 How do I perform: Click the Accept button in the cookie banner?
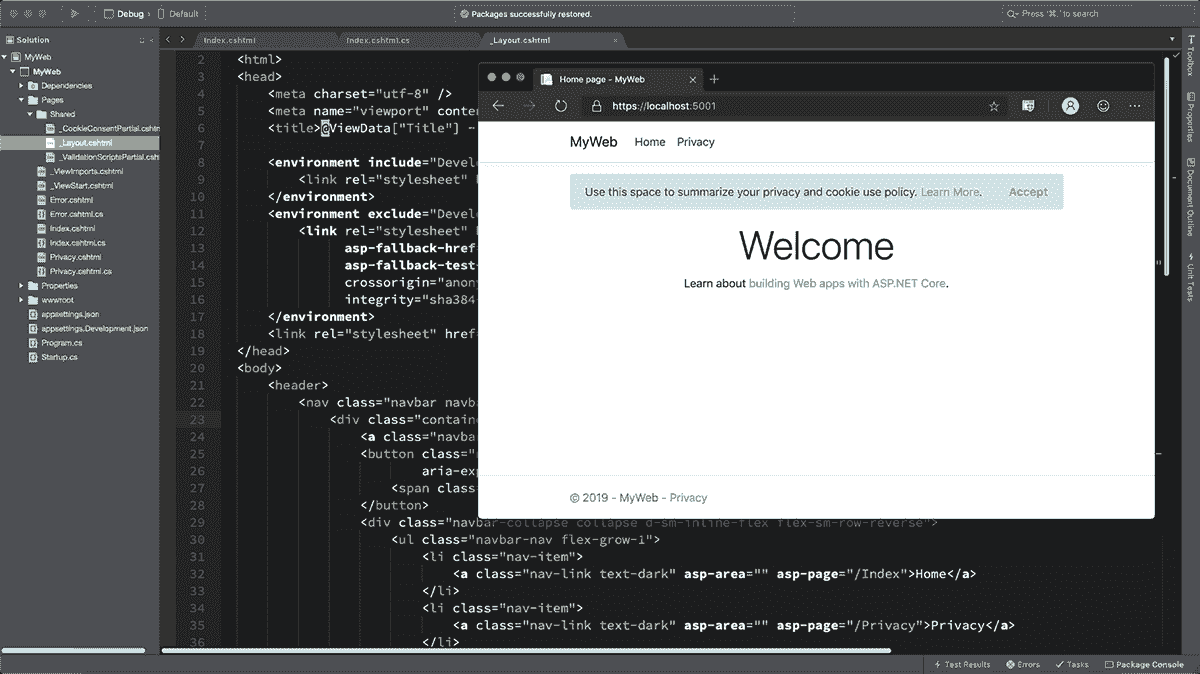tap(1029, 191)
